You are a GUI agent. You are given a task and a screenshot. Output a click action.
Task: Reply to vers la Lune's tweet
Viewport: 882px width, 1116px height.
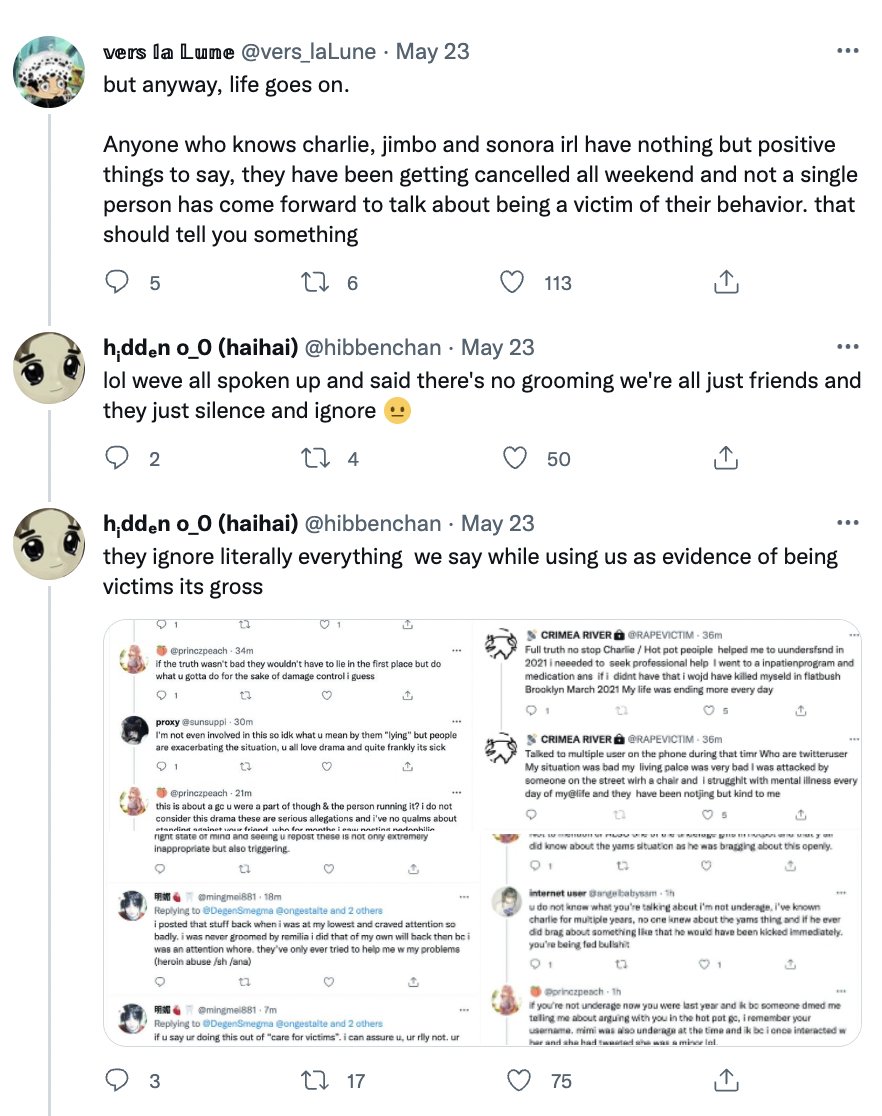coord(117,283)
